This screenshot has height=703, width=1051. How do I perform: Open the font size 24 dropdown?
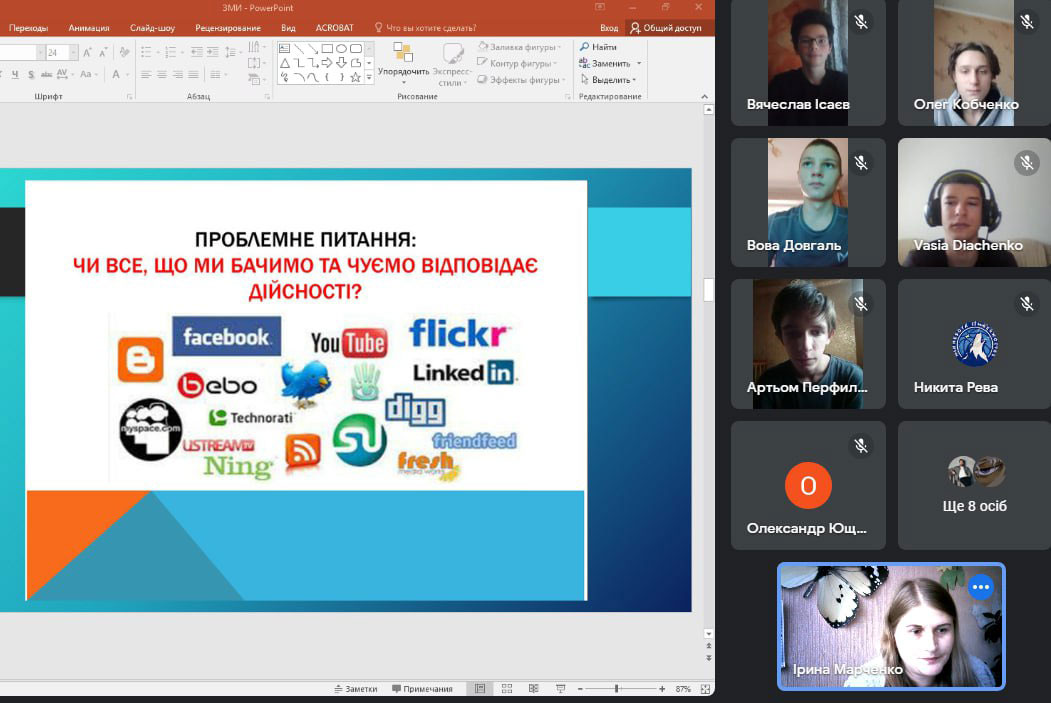click(x=74, y=52)
